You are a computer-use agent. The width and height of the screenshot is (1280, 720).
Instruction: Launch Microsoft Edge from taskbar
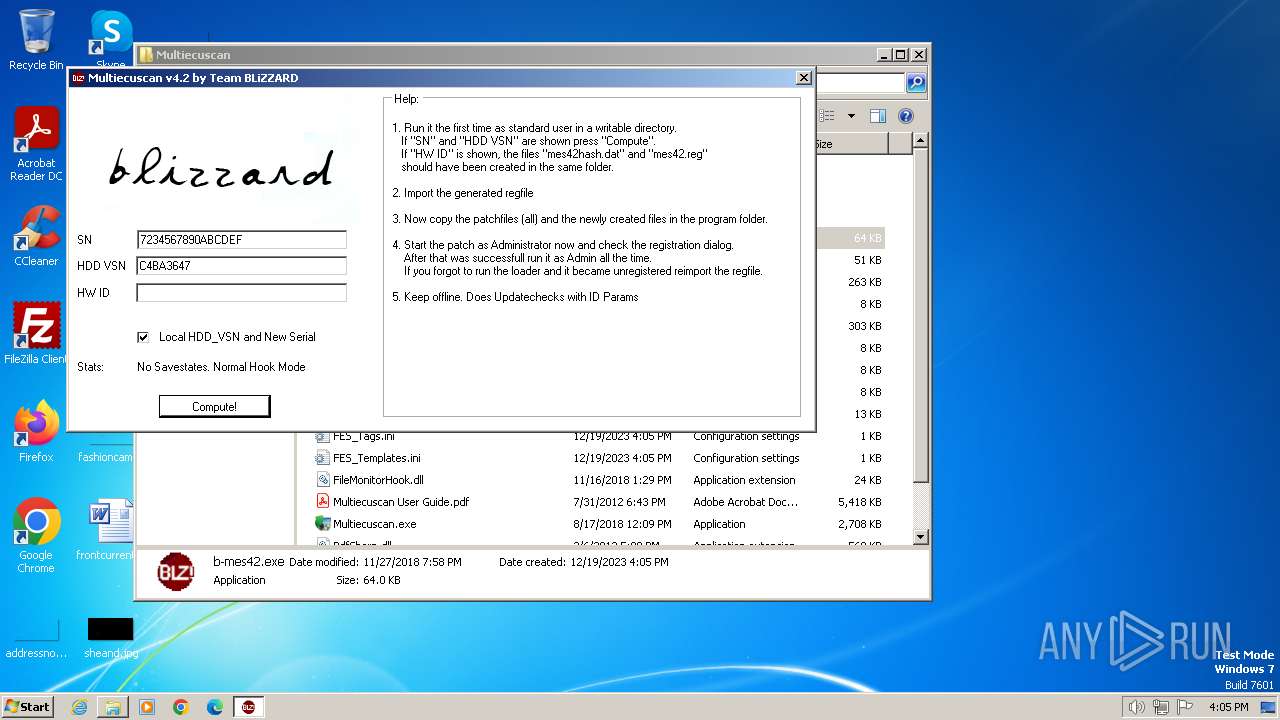click(x=215, y=707)
